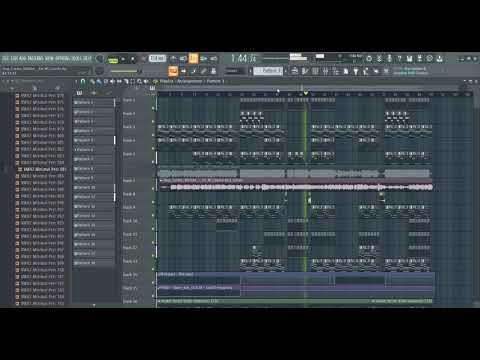Select Pattern 1 in the picker
480x360 pixels.
(x=94, y=103)
